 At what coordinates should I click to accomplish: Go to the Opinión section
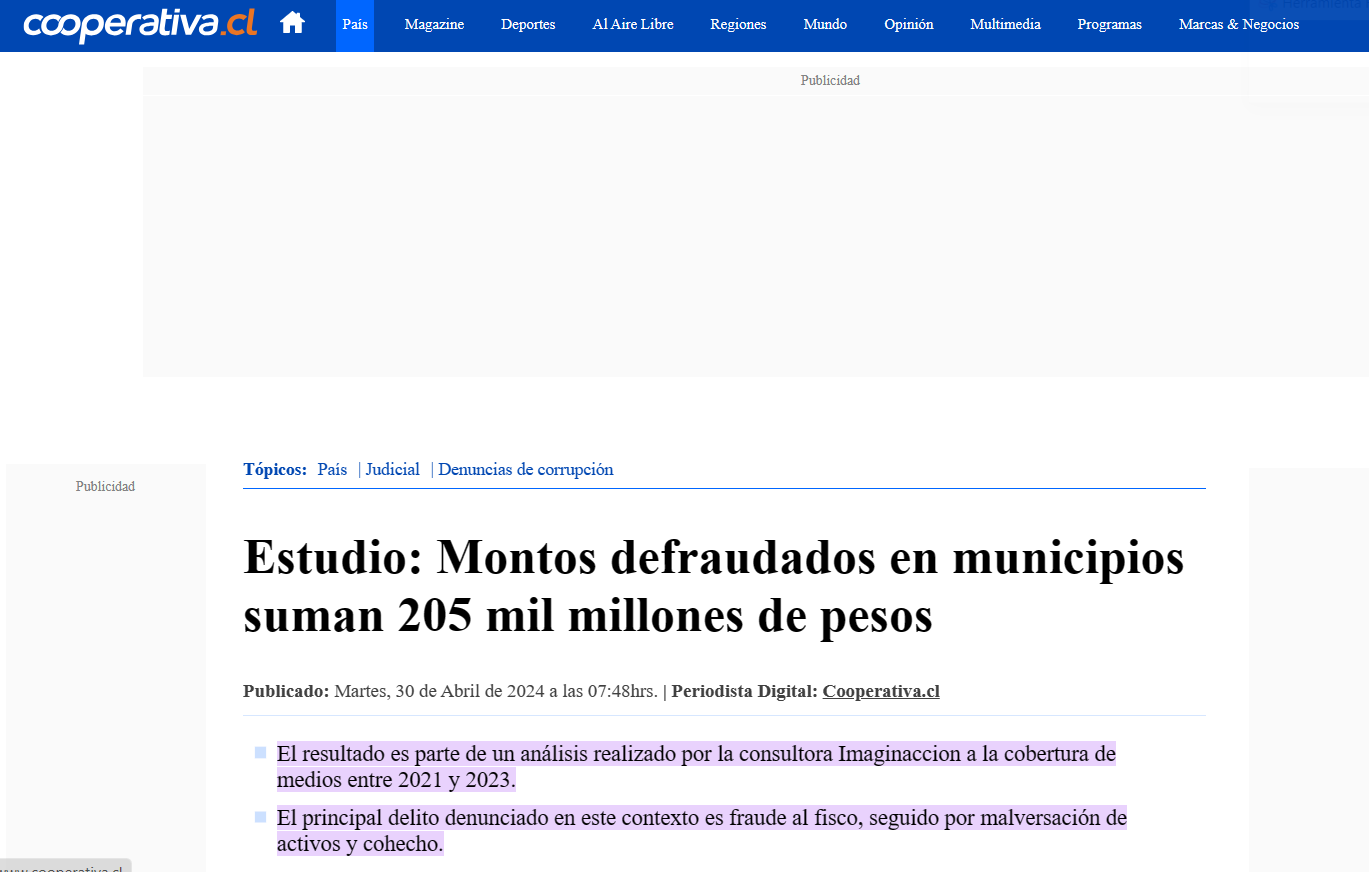[909, 25]
